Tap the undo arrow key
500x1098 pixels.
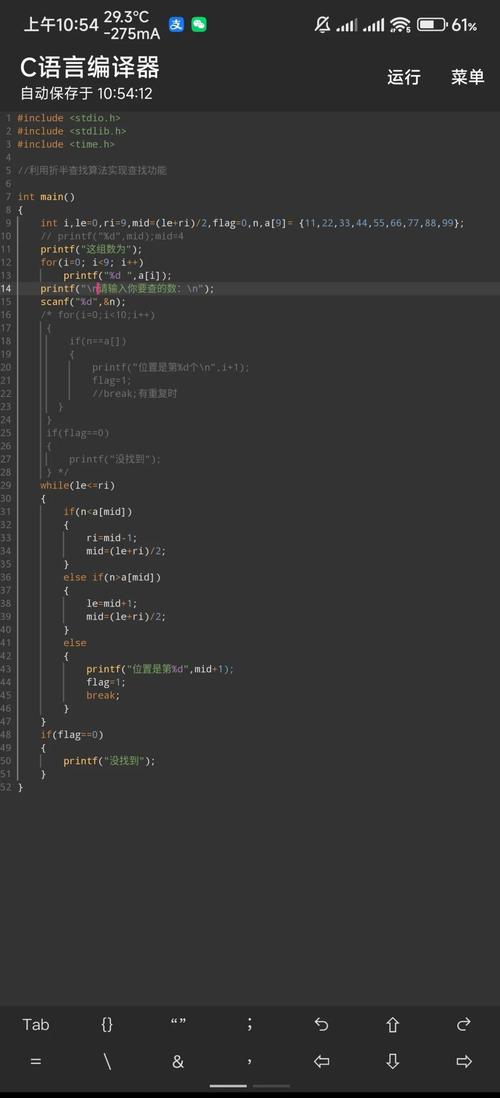tap(321, 1024)
